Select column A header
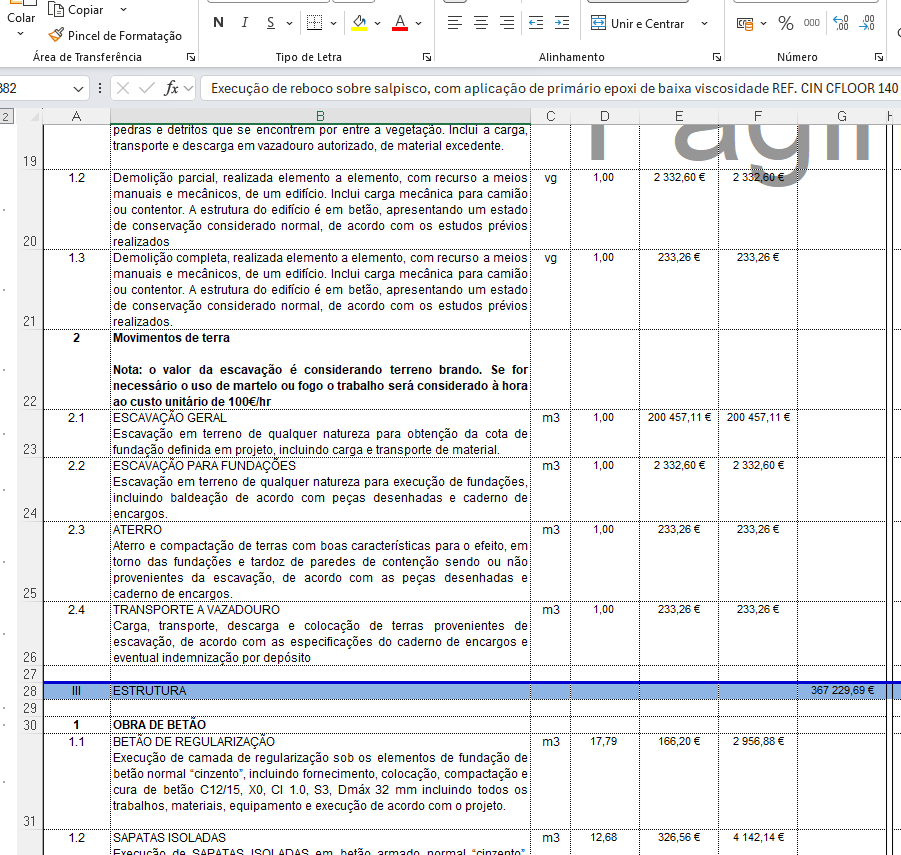 [x=76, y=116]
